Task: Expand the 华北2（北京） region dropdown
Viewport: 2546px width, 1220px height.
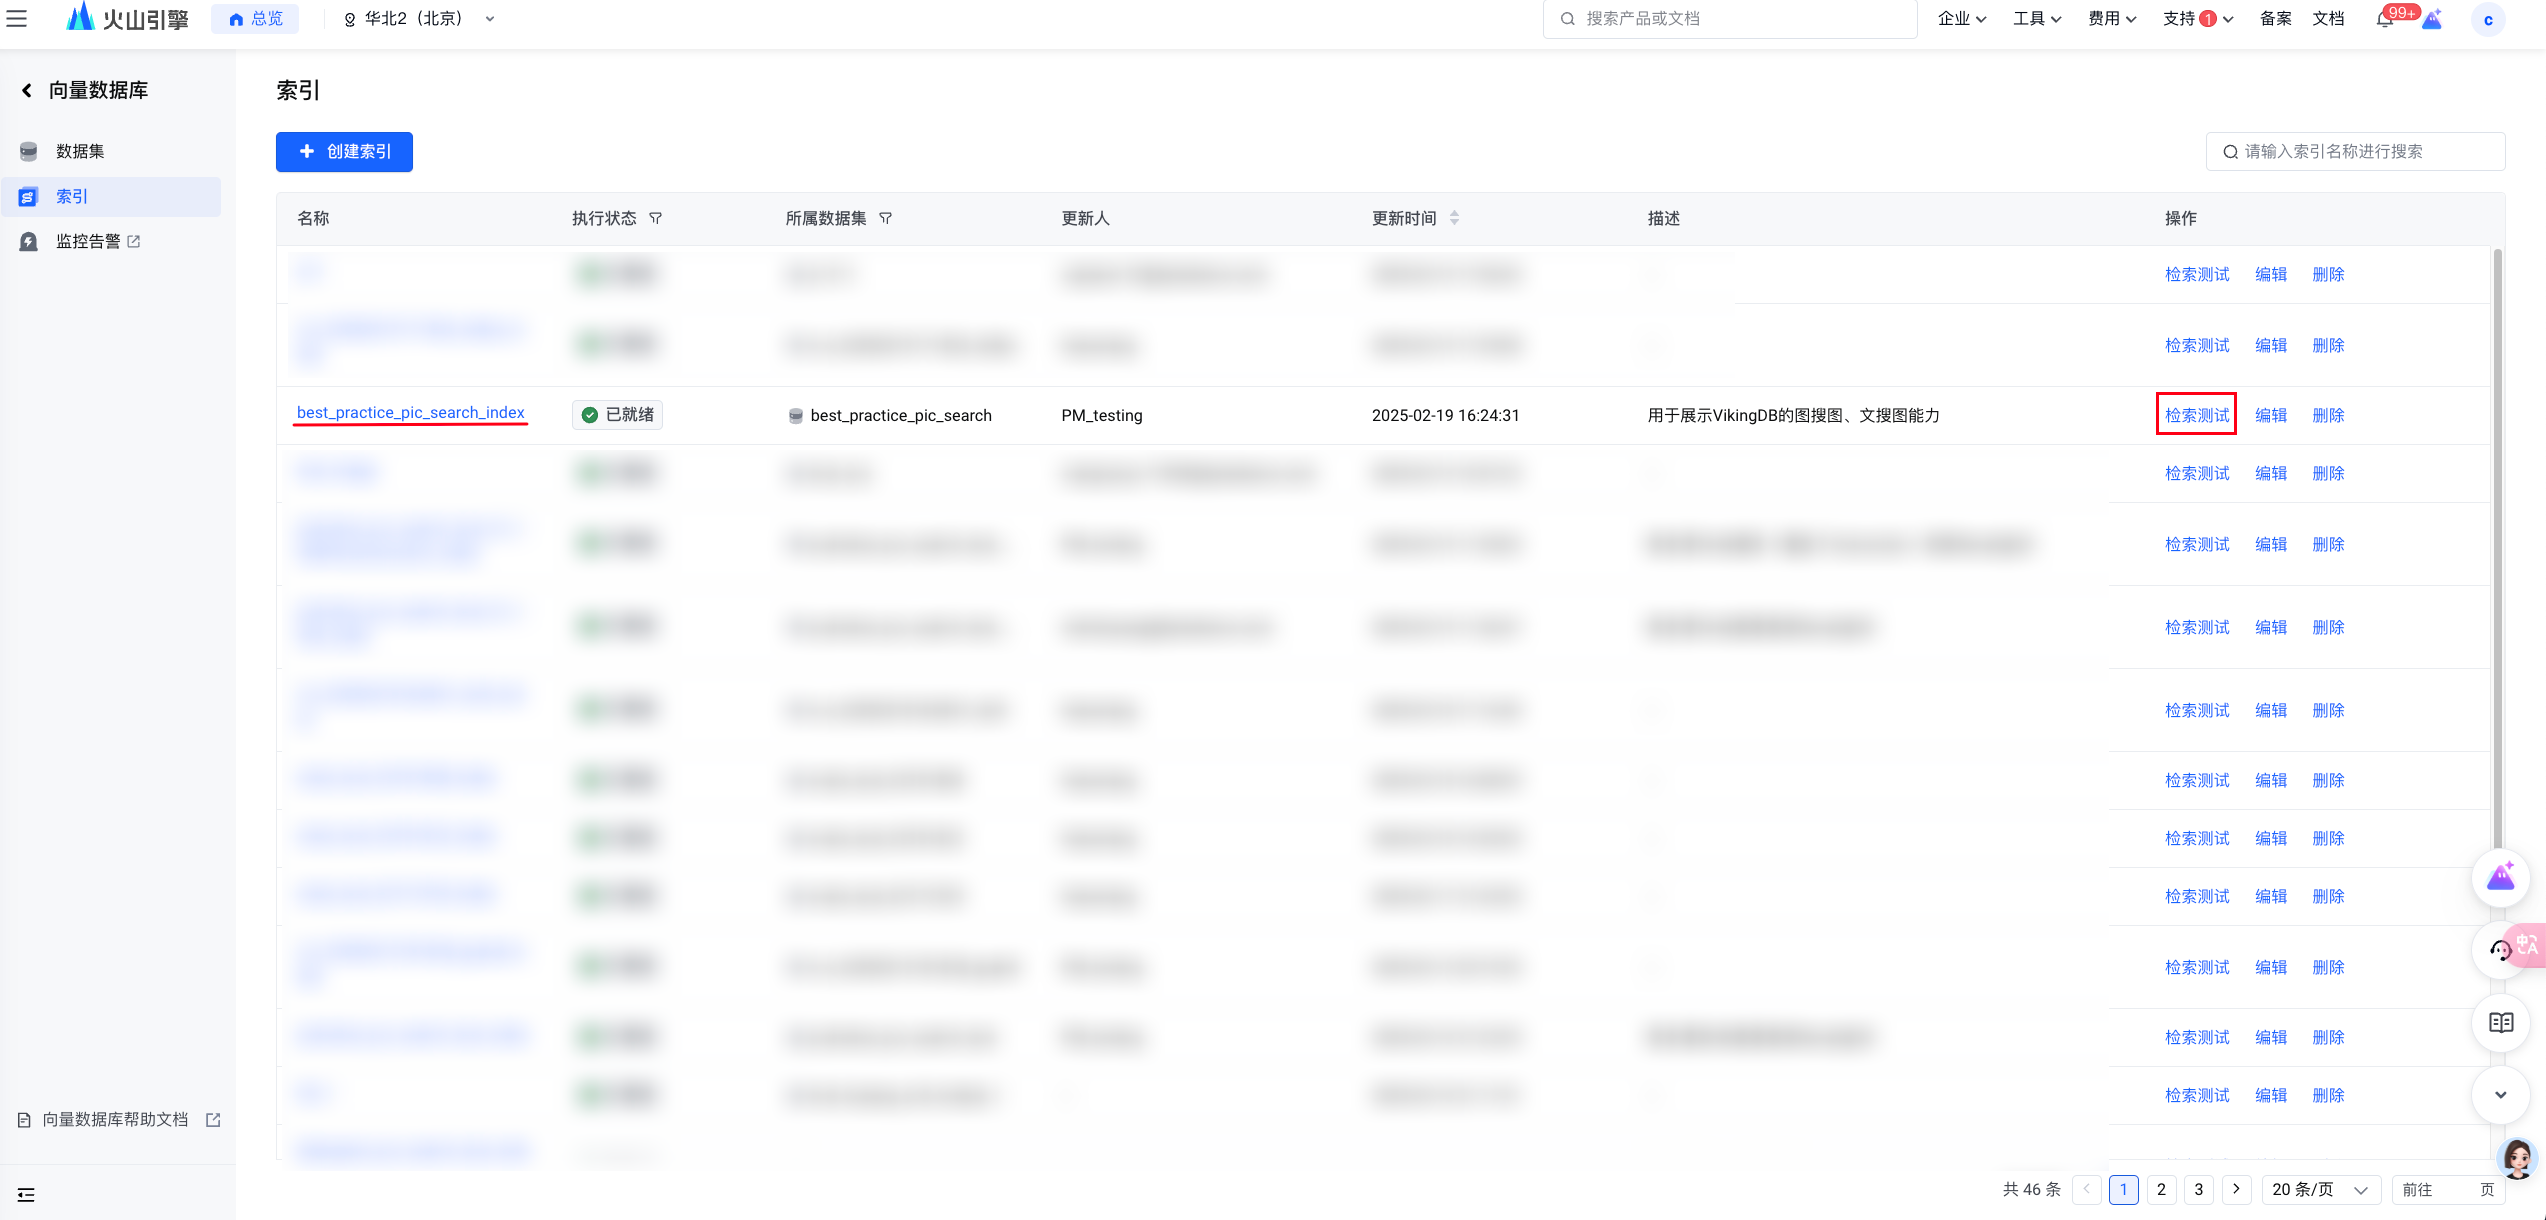Action: pos(420,19)
